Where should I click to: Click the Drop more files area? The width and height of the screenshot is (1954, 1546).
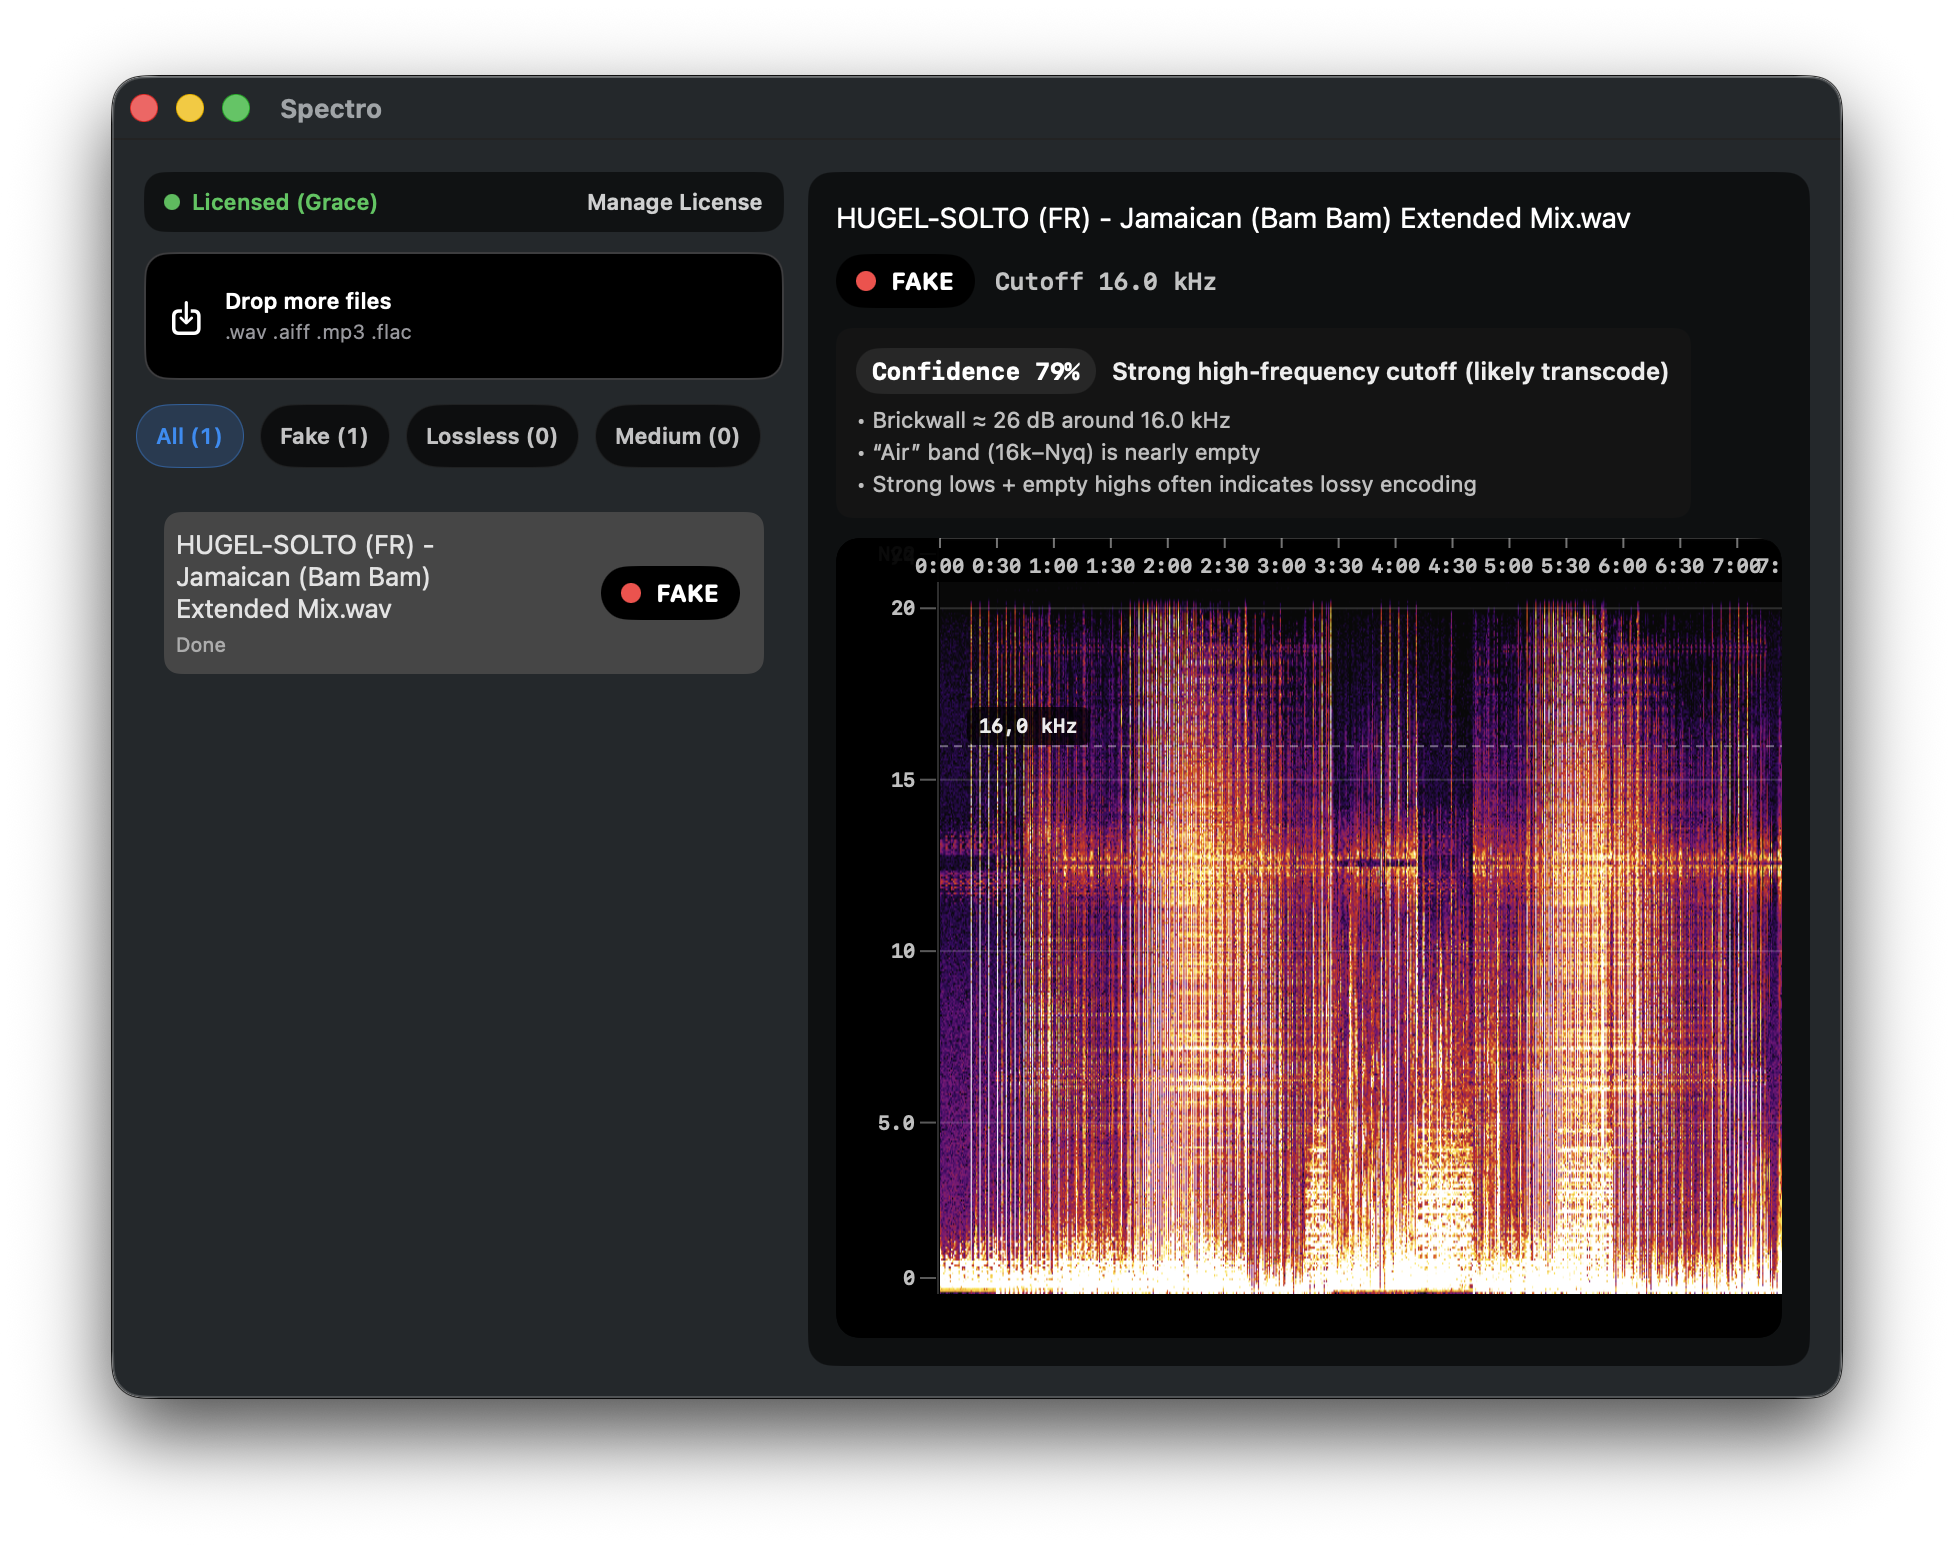tap(463, 316)
